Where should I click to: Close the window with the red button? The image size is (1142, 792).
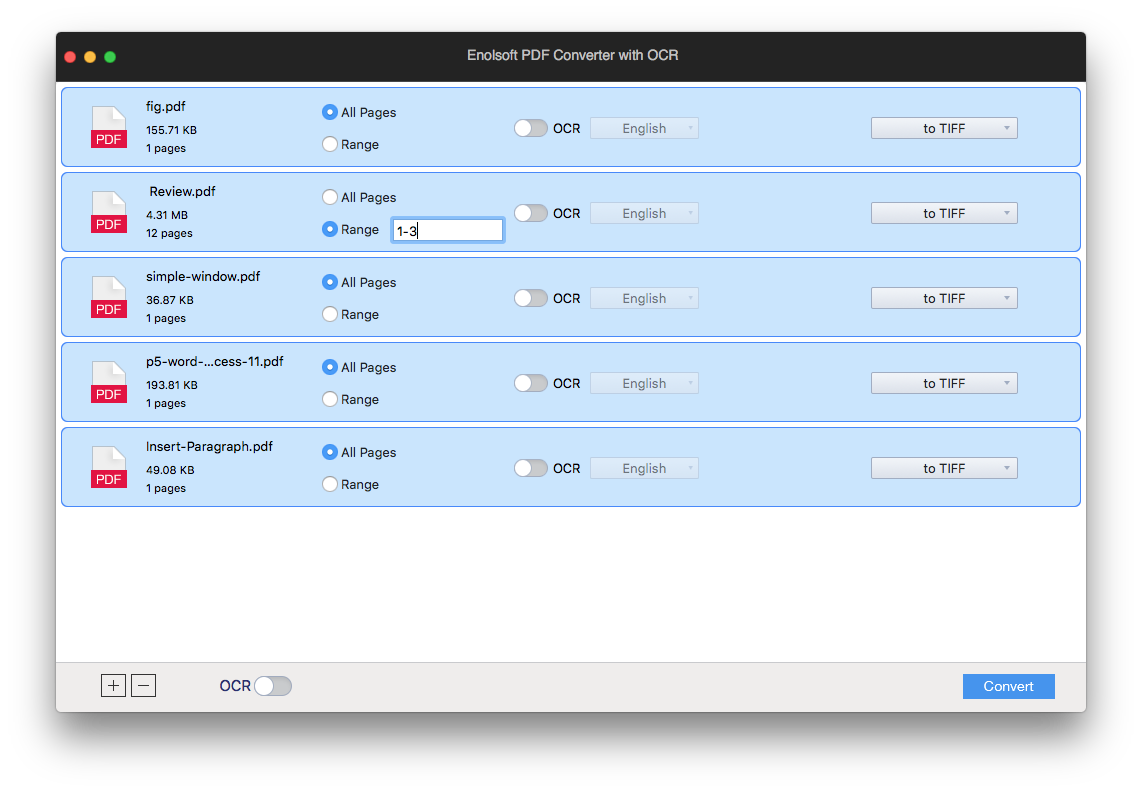70,57
